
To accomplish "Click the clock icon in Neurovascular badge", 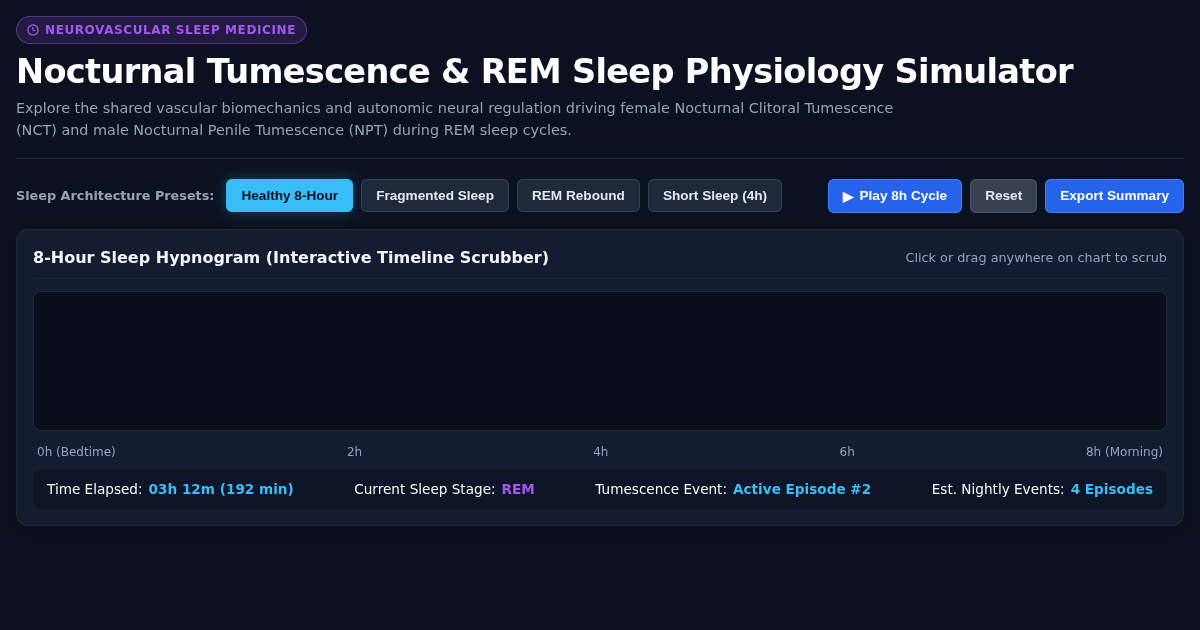I will pos(33,30).
